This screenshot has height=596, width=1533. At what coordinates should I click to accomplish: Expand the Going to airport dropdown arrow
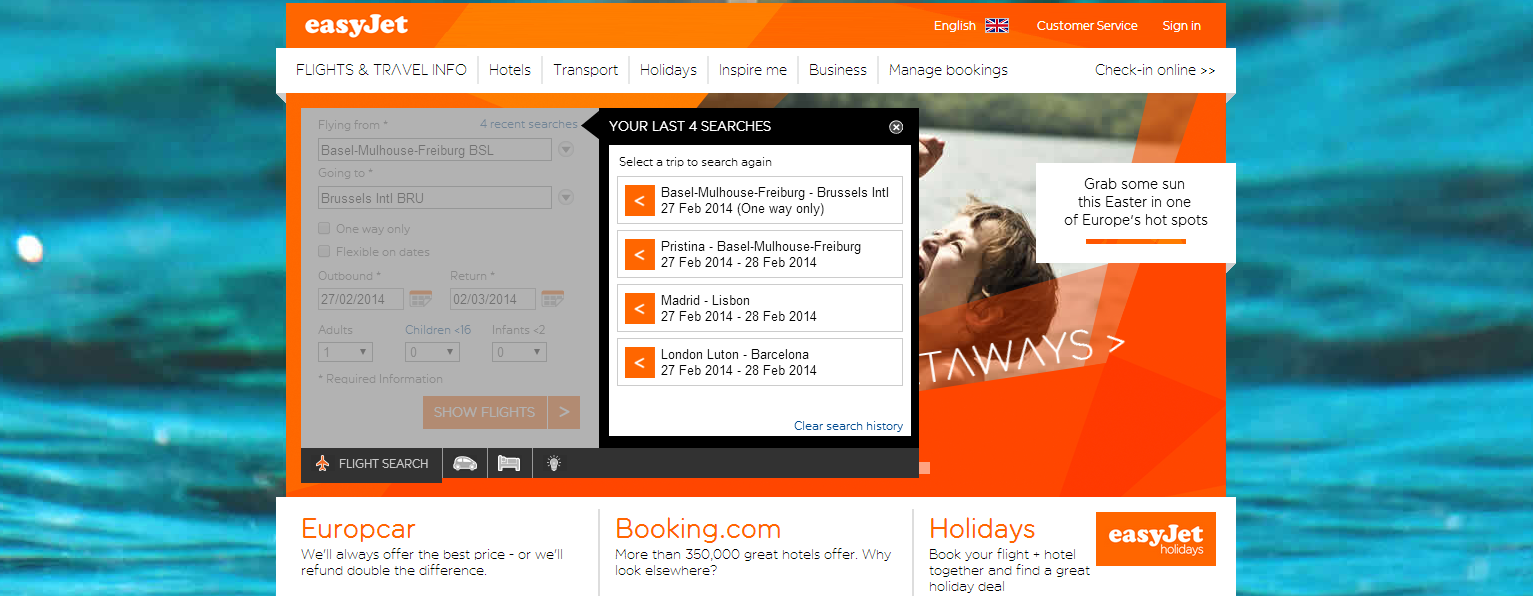pyautogui.click(x=566, y=198)
